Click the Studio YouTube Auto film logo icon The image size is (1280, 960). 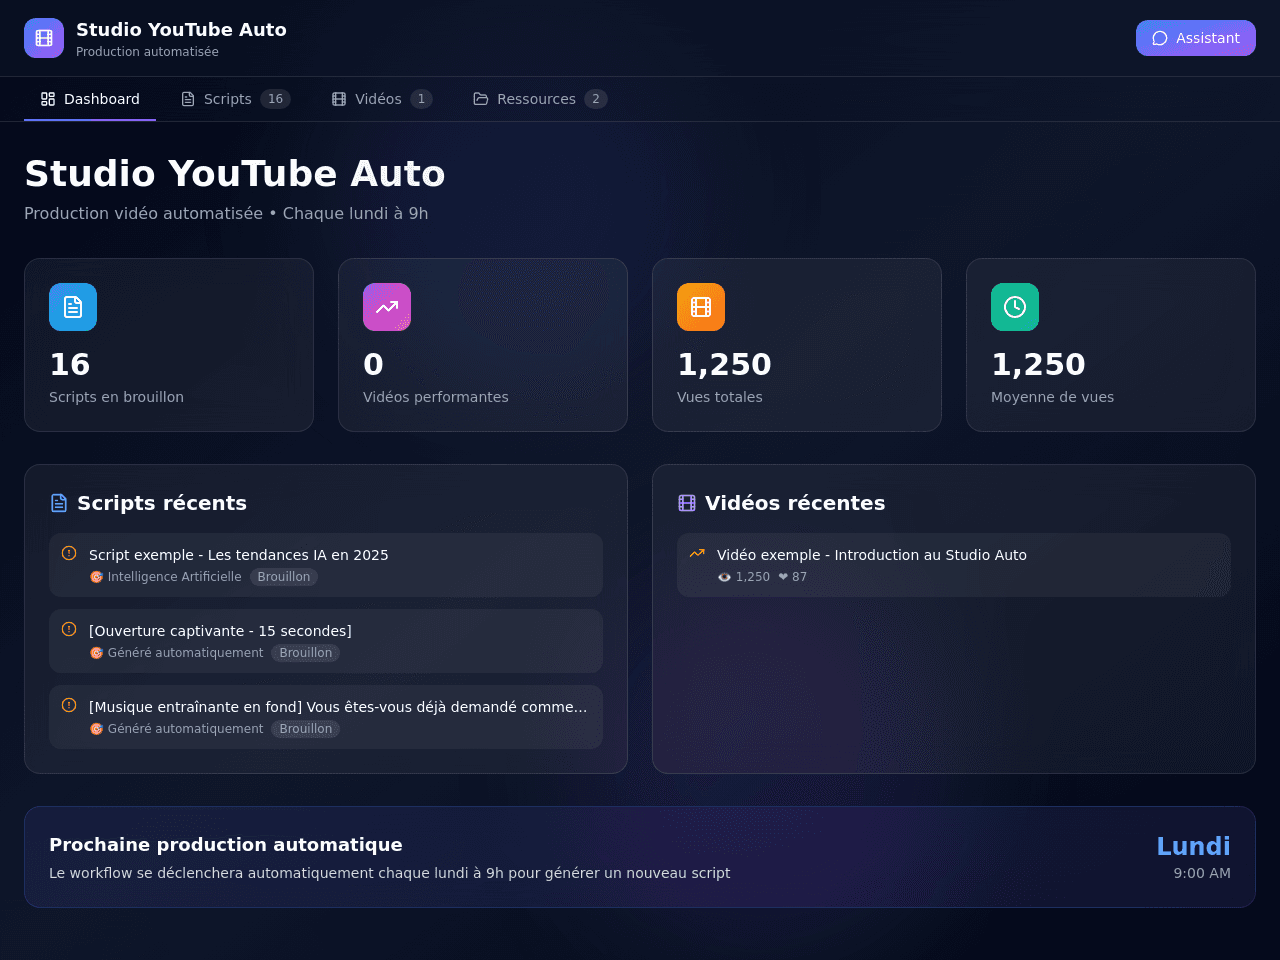click(x=44, y=38)
